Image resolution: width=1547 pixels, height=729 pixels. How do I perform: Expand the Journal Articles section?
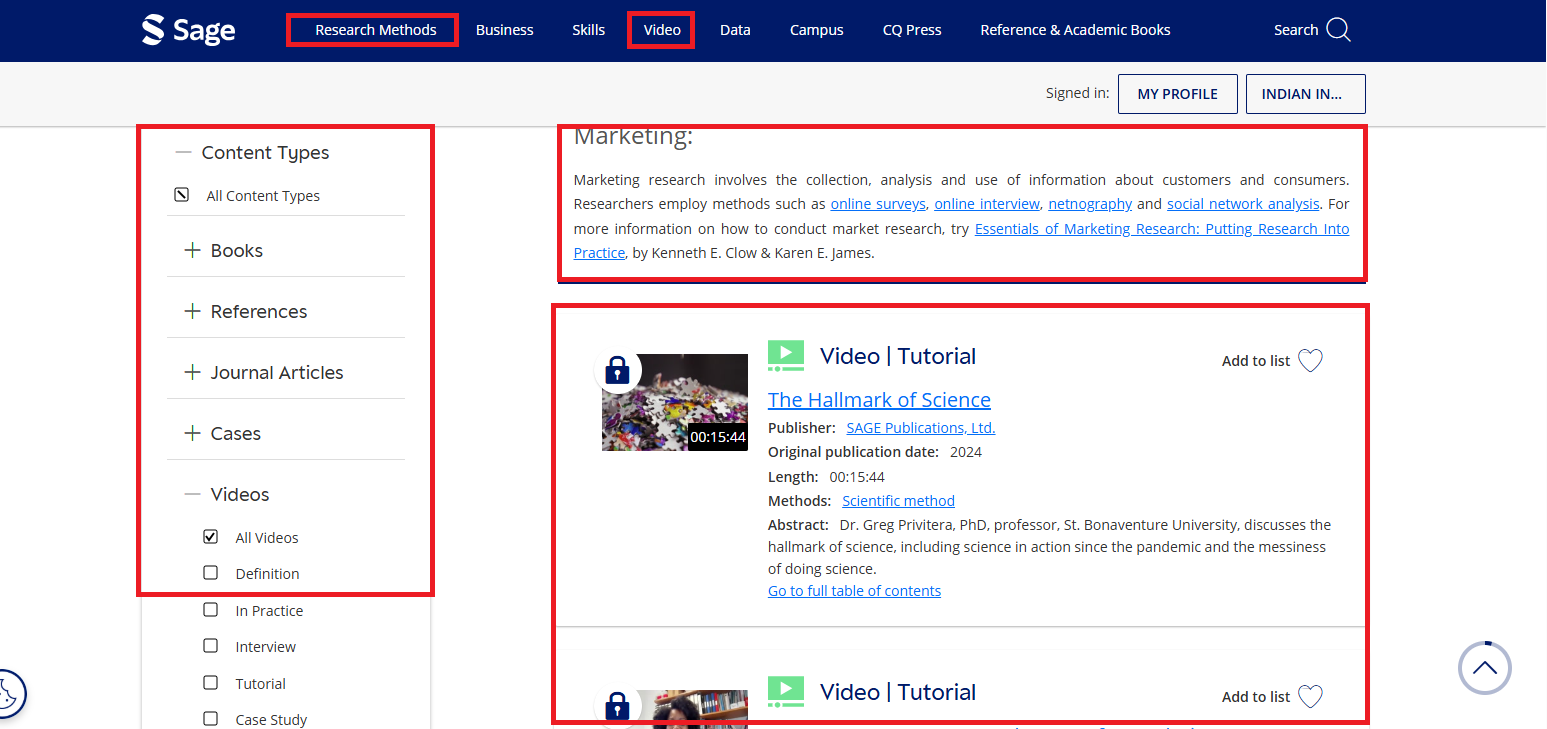pyautogui.click(x=193, y=373)
